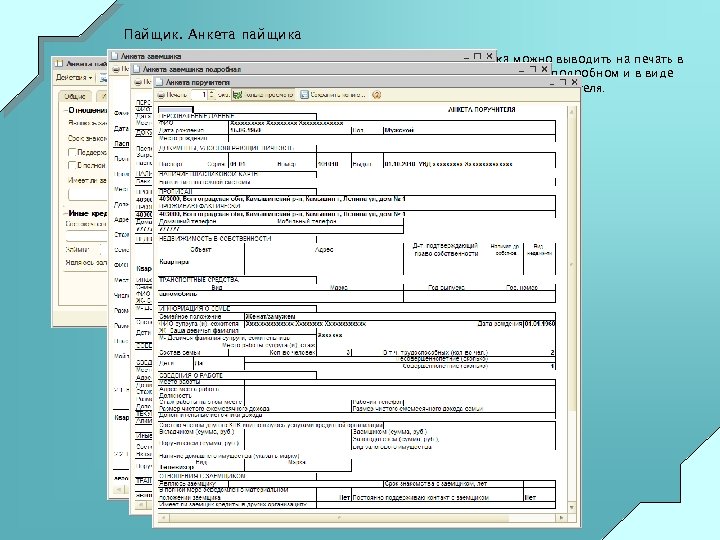Minimize the Анкета поручителя window
720x540 pixels.
pyautogui.click(x=552, y=83)
